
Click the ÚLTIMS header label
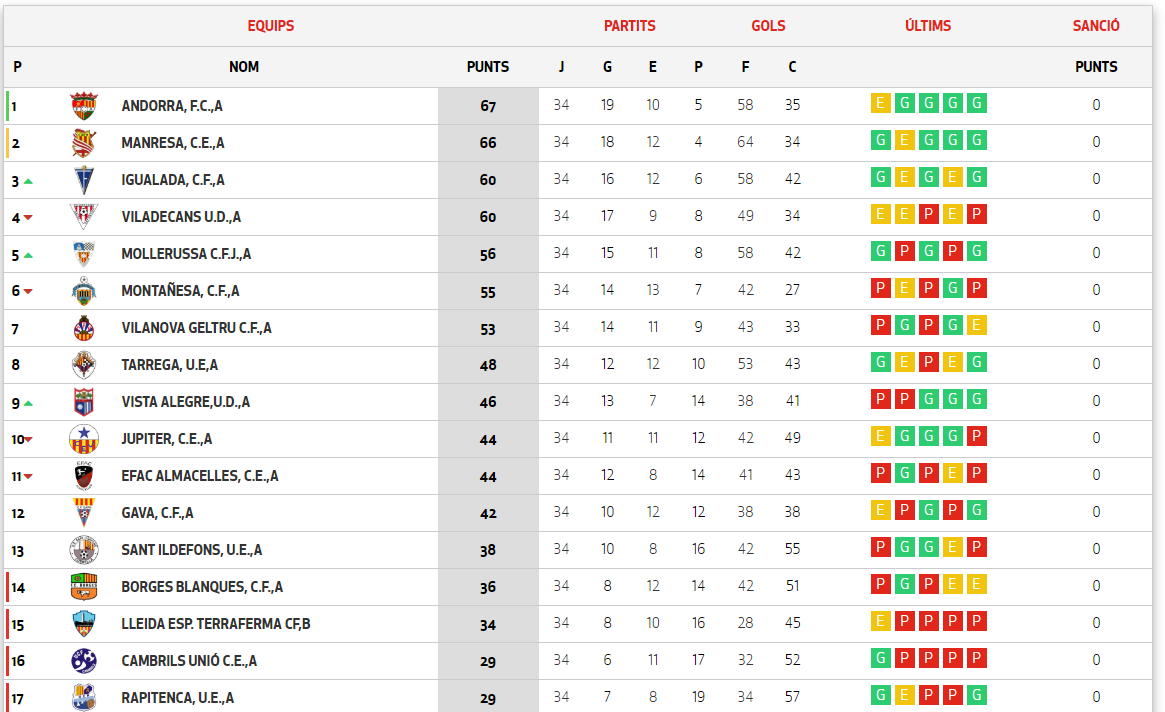pyautogui.click(x=927, y=26)
